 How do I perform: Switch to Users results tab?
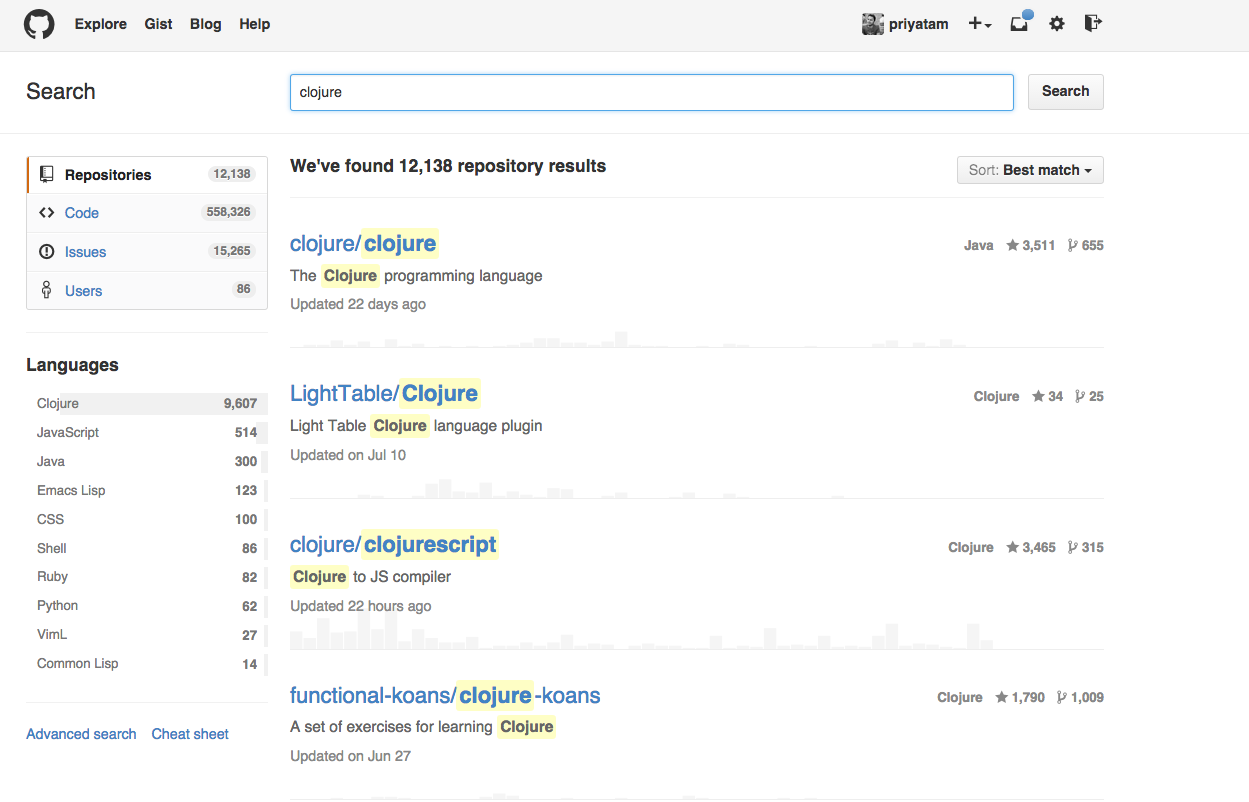(x=147, y=291)
